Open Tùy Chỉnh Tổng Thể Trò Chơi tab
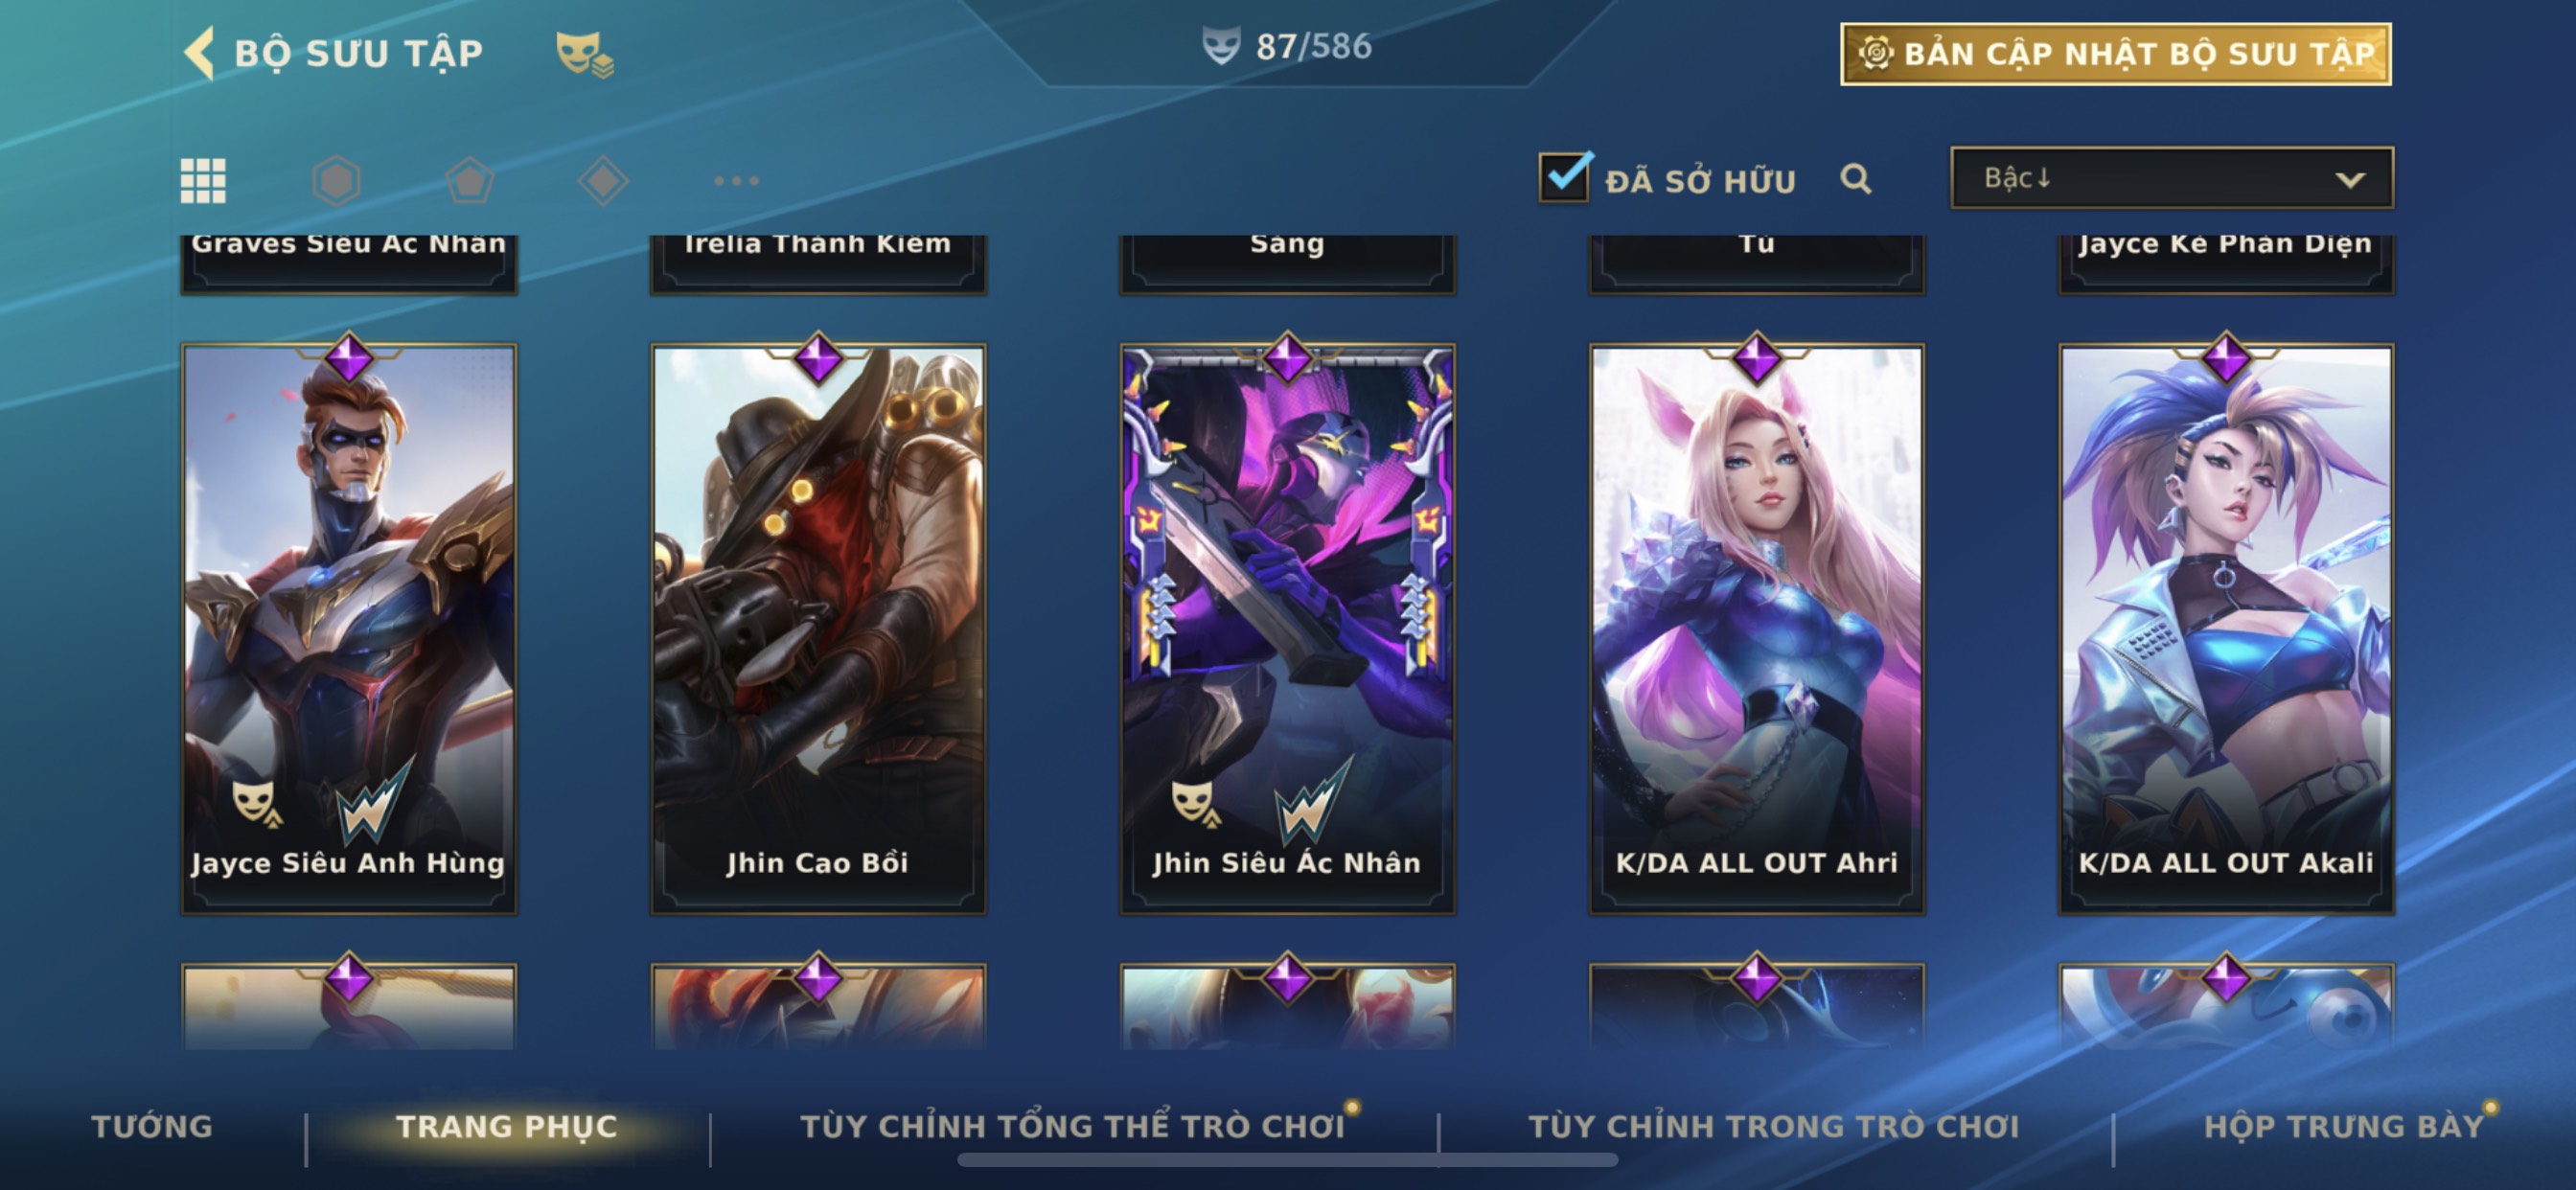The image size is (2576, 1190). coord(1073,1126)
